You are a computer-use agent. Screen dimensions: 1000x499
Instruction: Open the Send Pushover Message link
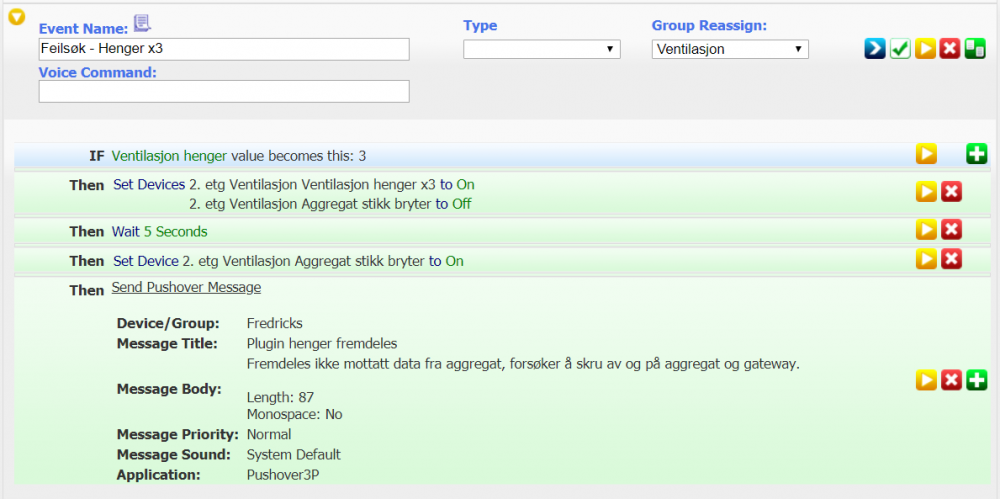click(x=186, y=288)
